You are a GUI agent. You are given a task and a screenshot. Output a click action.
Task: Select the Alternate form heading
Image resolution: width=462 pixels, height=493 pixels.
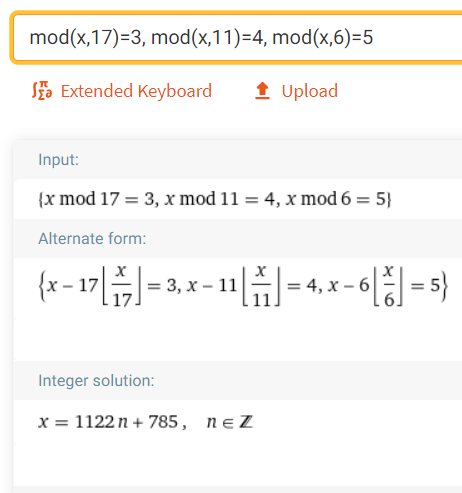click(92, 239)
